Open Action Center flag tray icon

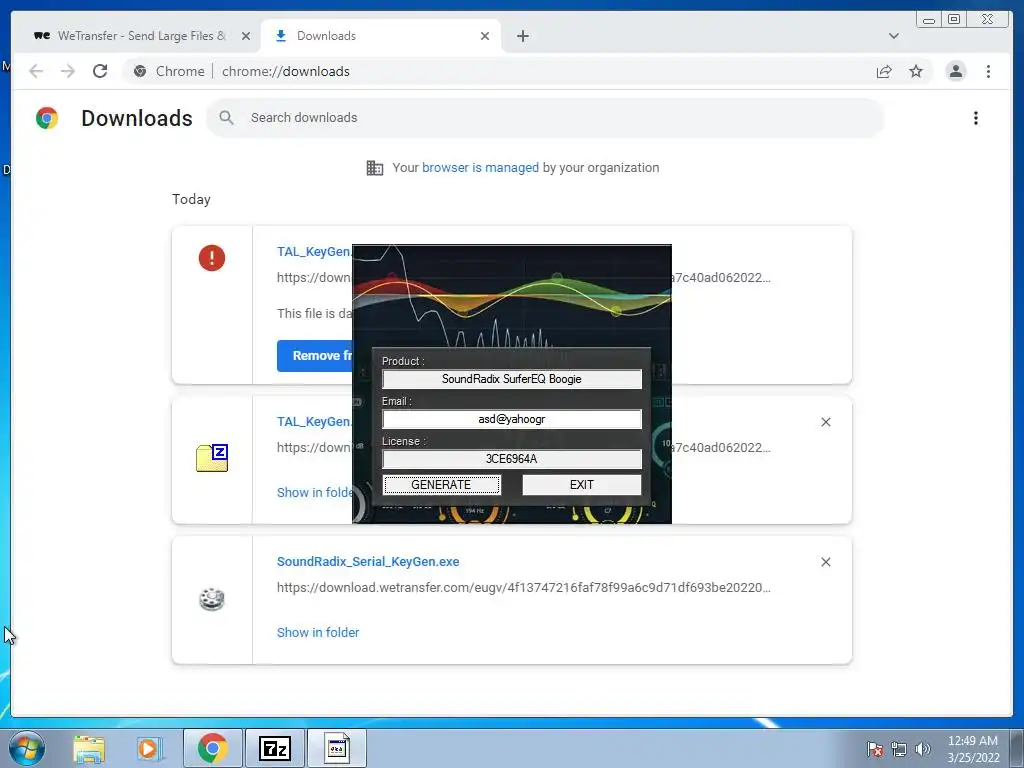(x=874, y=749)
